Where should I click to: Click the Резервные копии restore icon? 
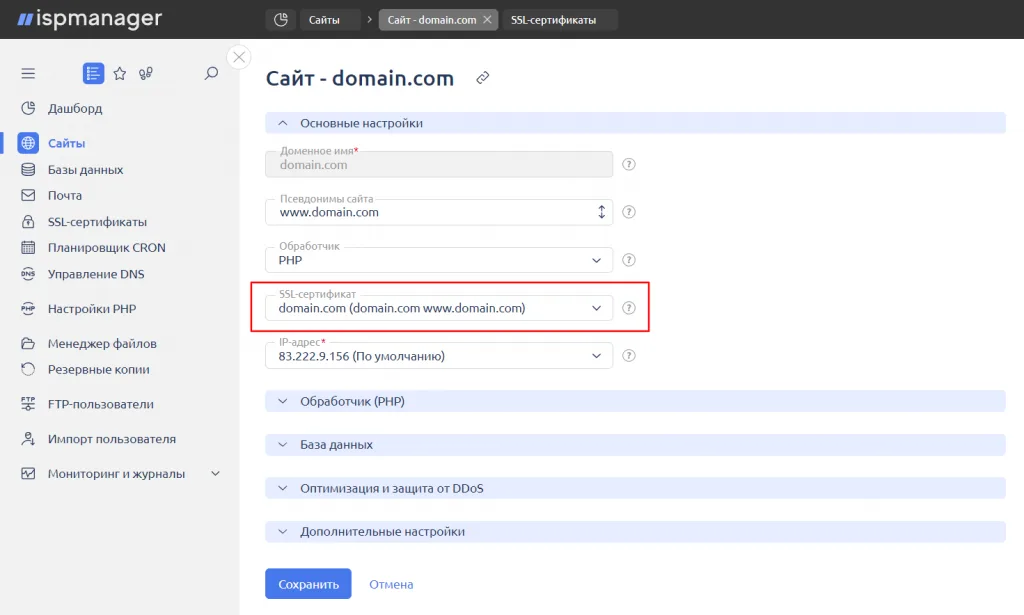click(x=28, y=369)
